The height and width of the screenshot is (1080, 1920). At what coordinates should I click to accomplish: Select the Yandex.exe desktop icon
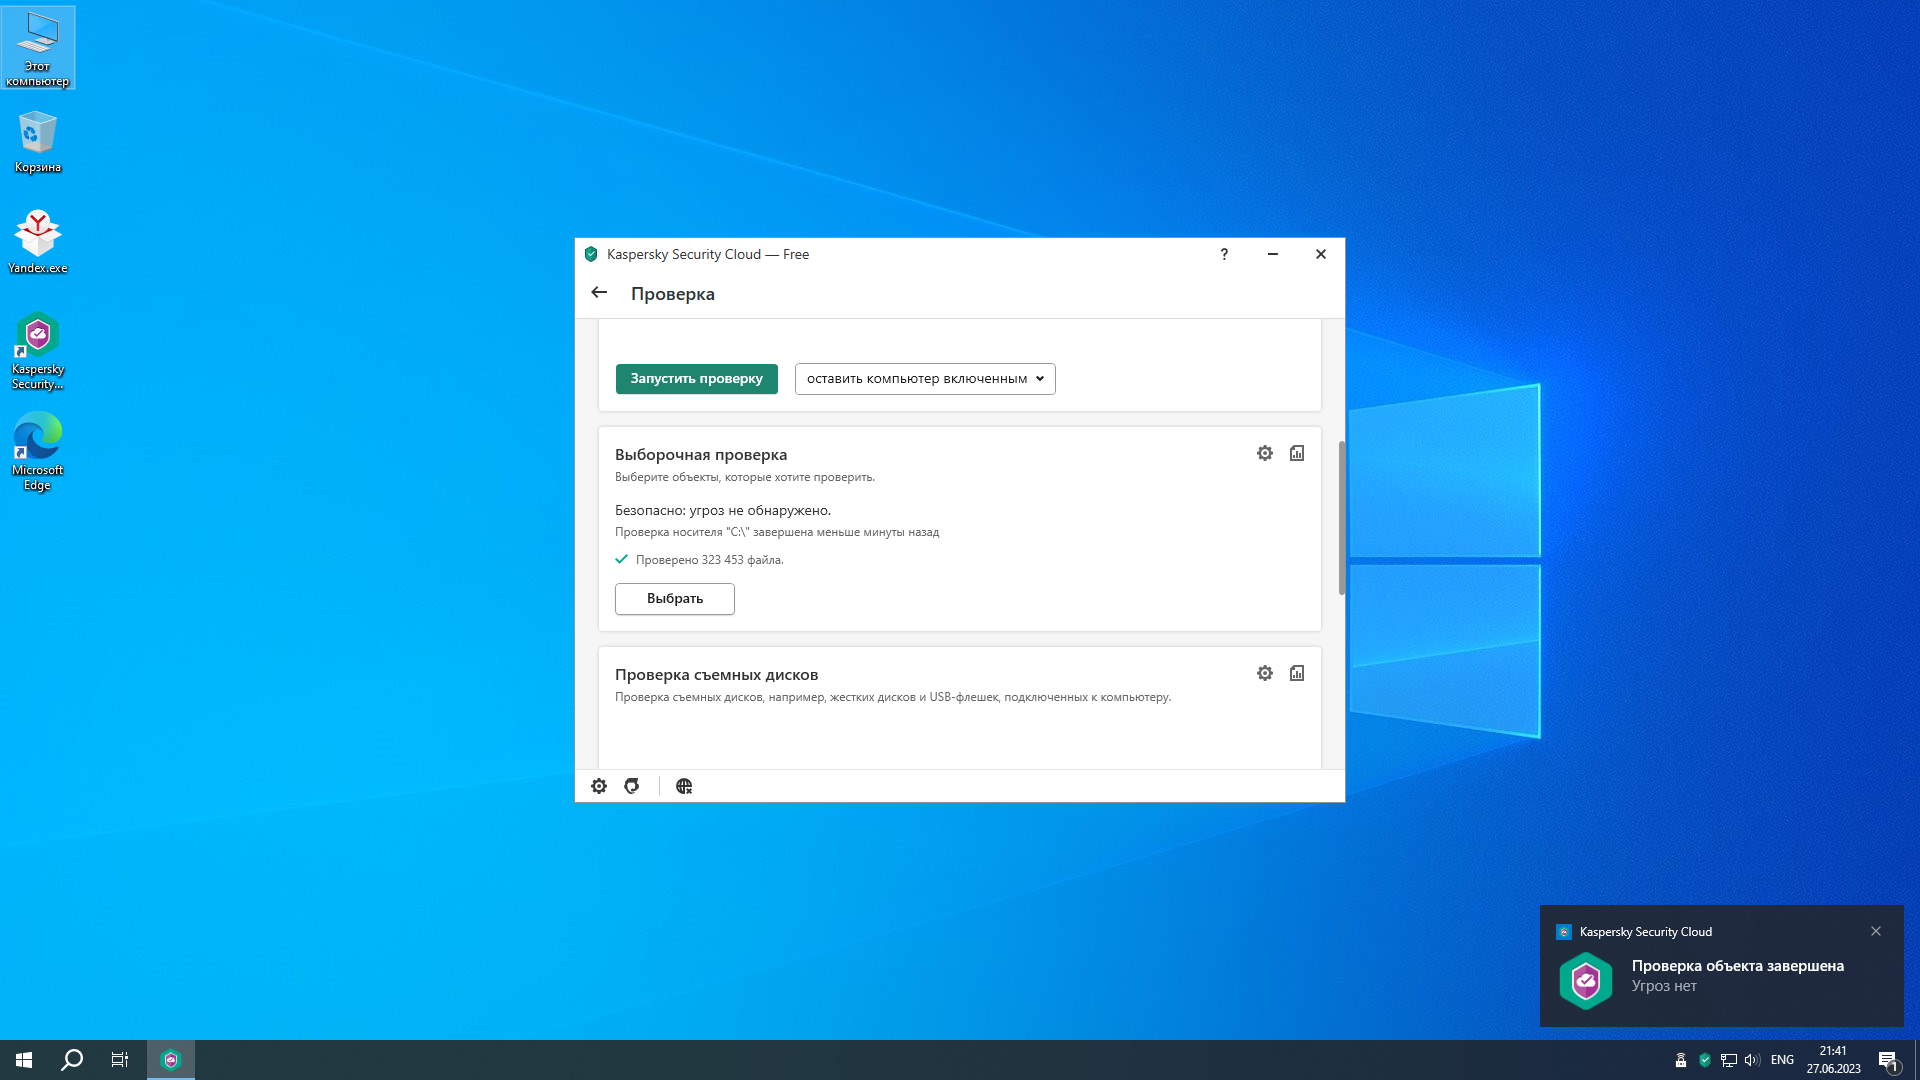click(37, 240)
